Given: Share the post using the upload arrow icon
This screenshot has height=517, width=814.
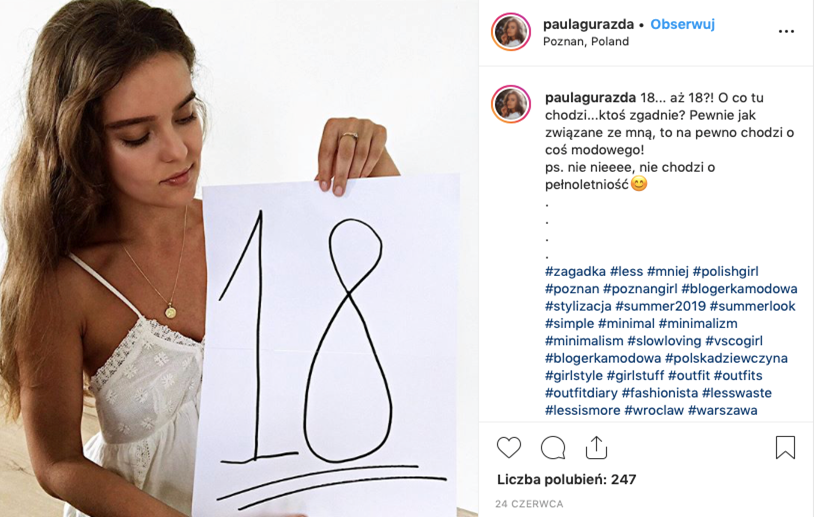Looking at the screenshot, I should 596,447.
